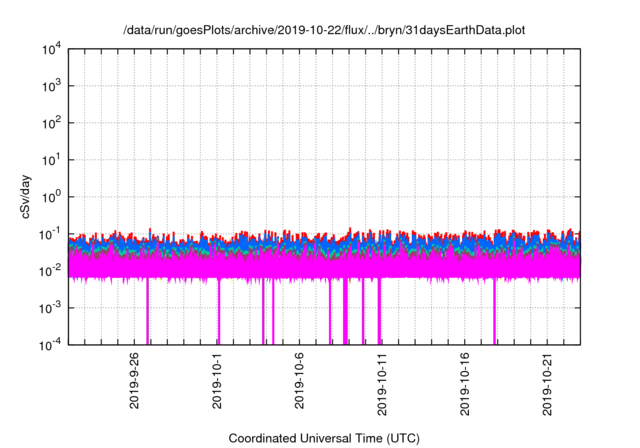Select the cSv/day y-axis label
This screenshot has width=640, height=448.
[x=26, y=197]
